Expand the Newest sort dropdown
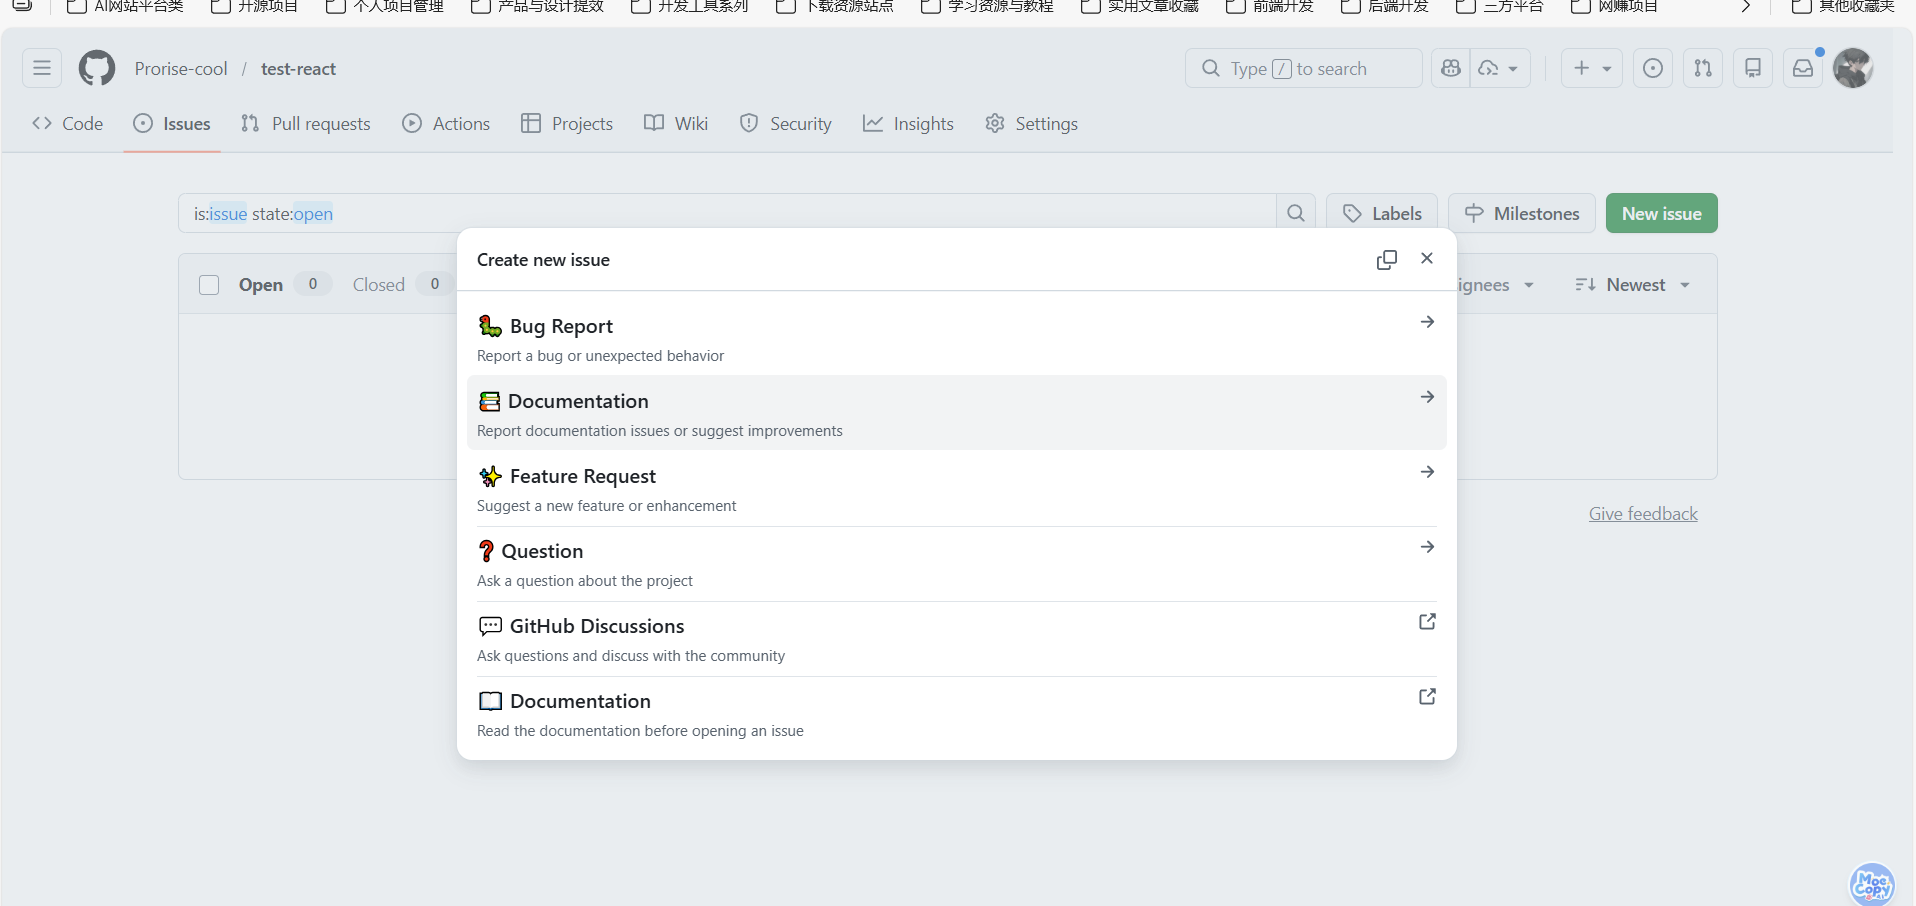Image resolution: width=1916 pixels, height=906 pixels. (x=1633, y=285)
